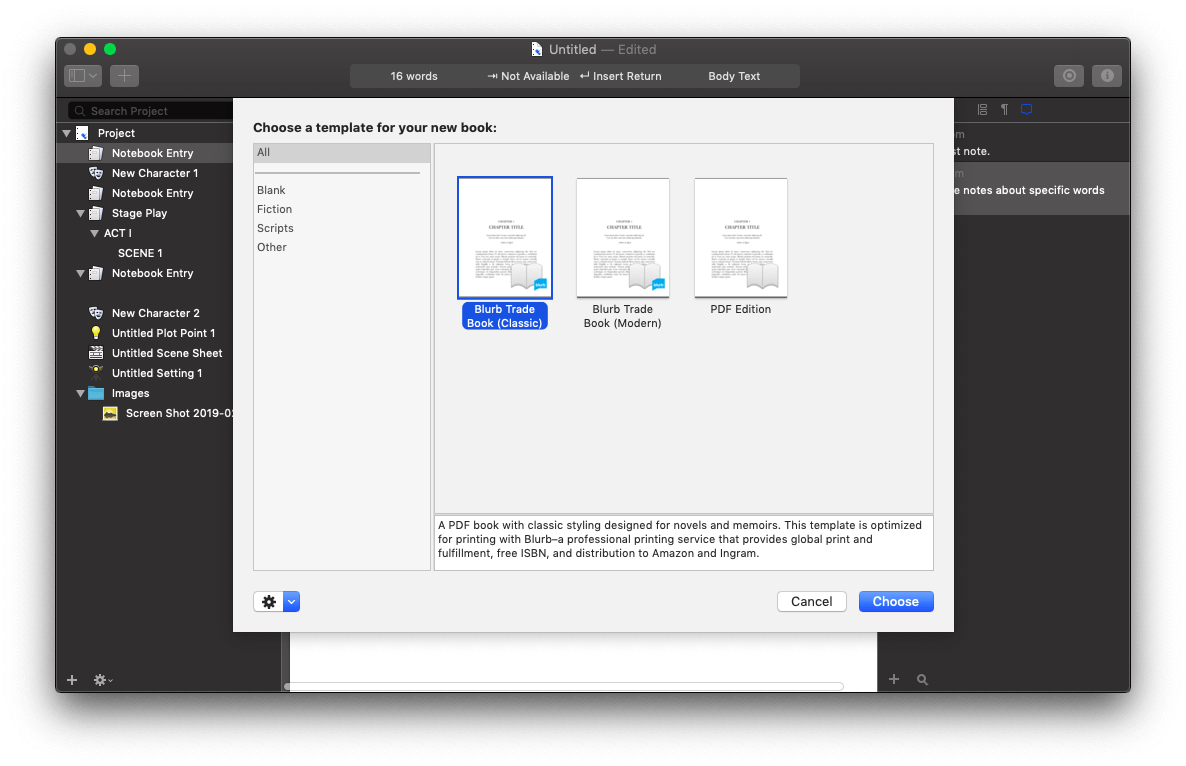1186x766 pixels.
Task: Open the sidebar view dropdown in toolbar
Action: click(82, 76)
